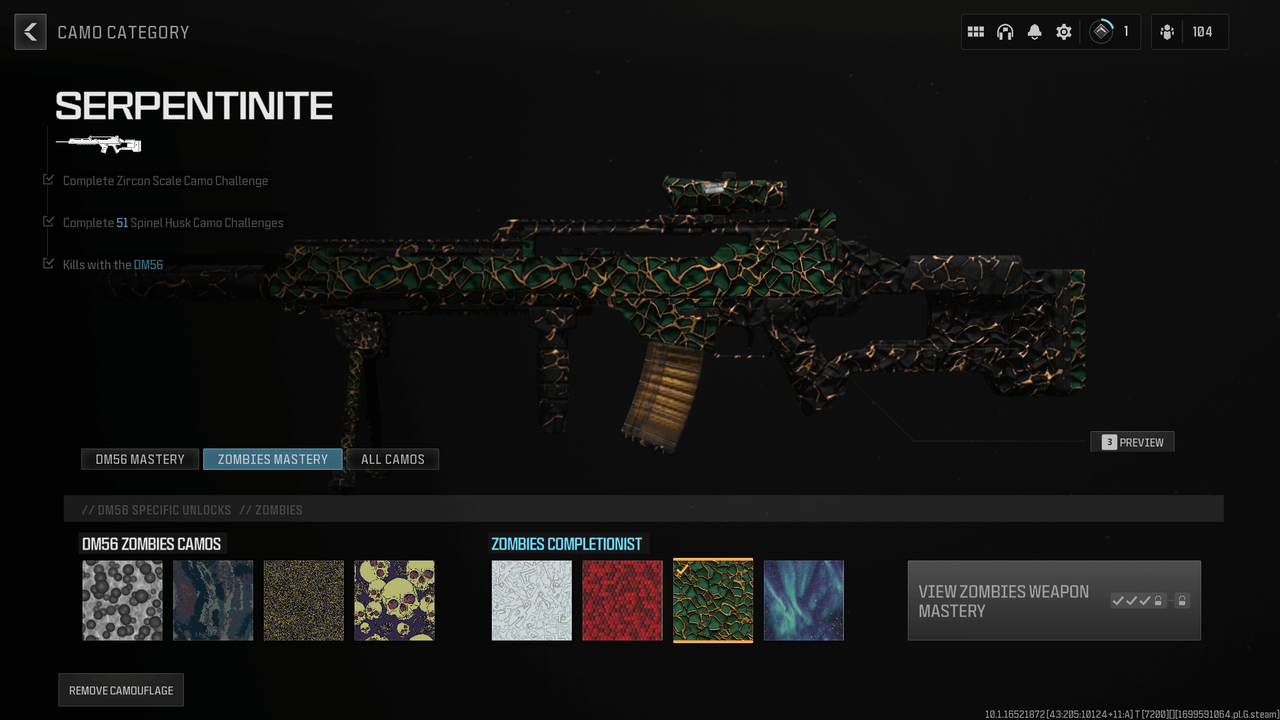Image resolution: width=1280 pixels, height=720 pixels.
Task: Click the REMOVE CAMOUFLAGE button
Action: tap(120, 689)
